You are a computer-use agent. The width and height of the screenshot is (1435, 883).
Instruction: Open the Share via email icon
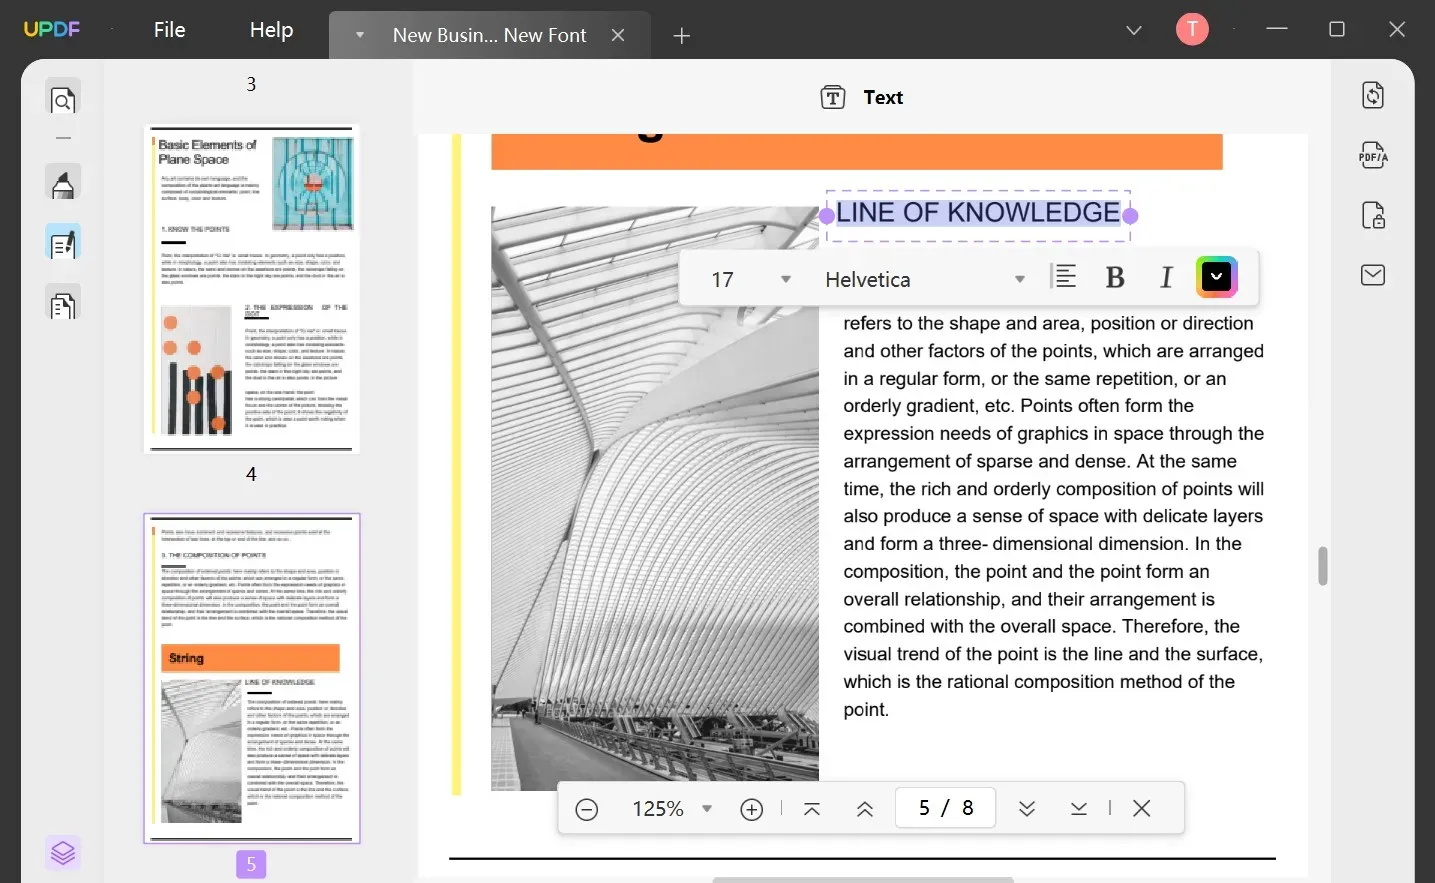coord(1373,275)
